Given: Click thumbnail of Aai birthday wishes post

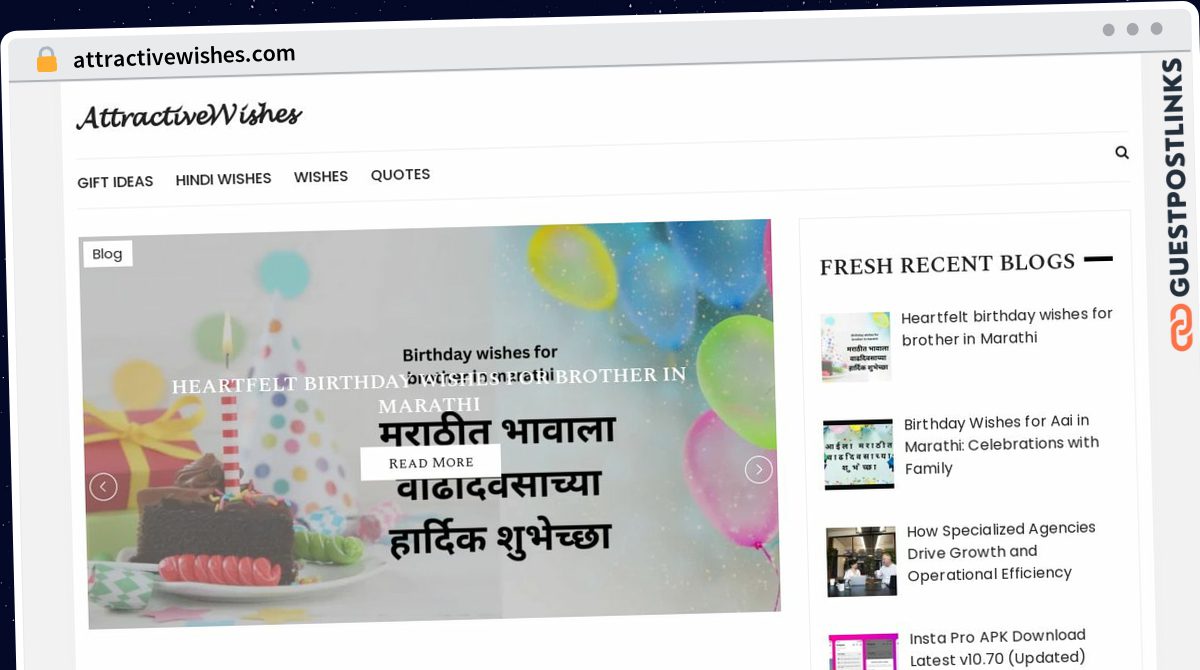Looking at the screenshot, I should [859, 454].
